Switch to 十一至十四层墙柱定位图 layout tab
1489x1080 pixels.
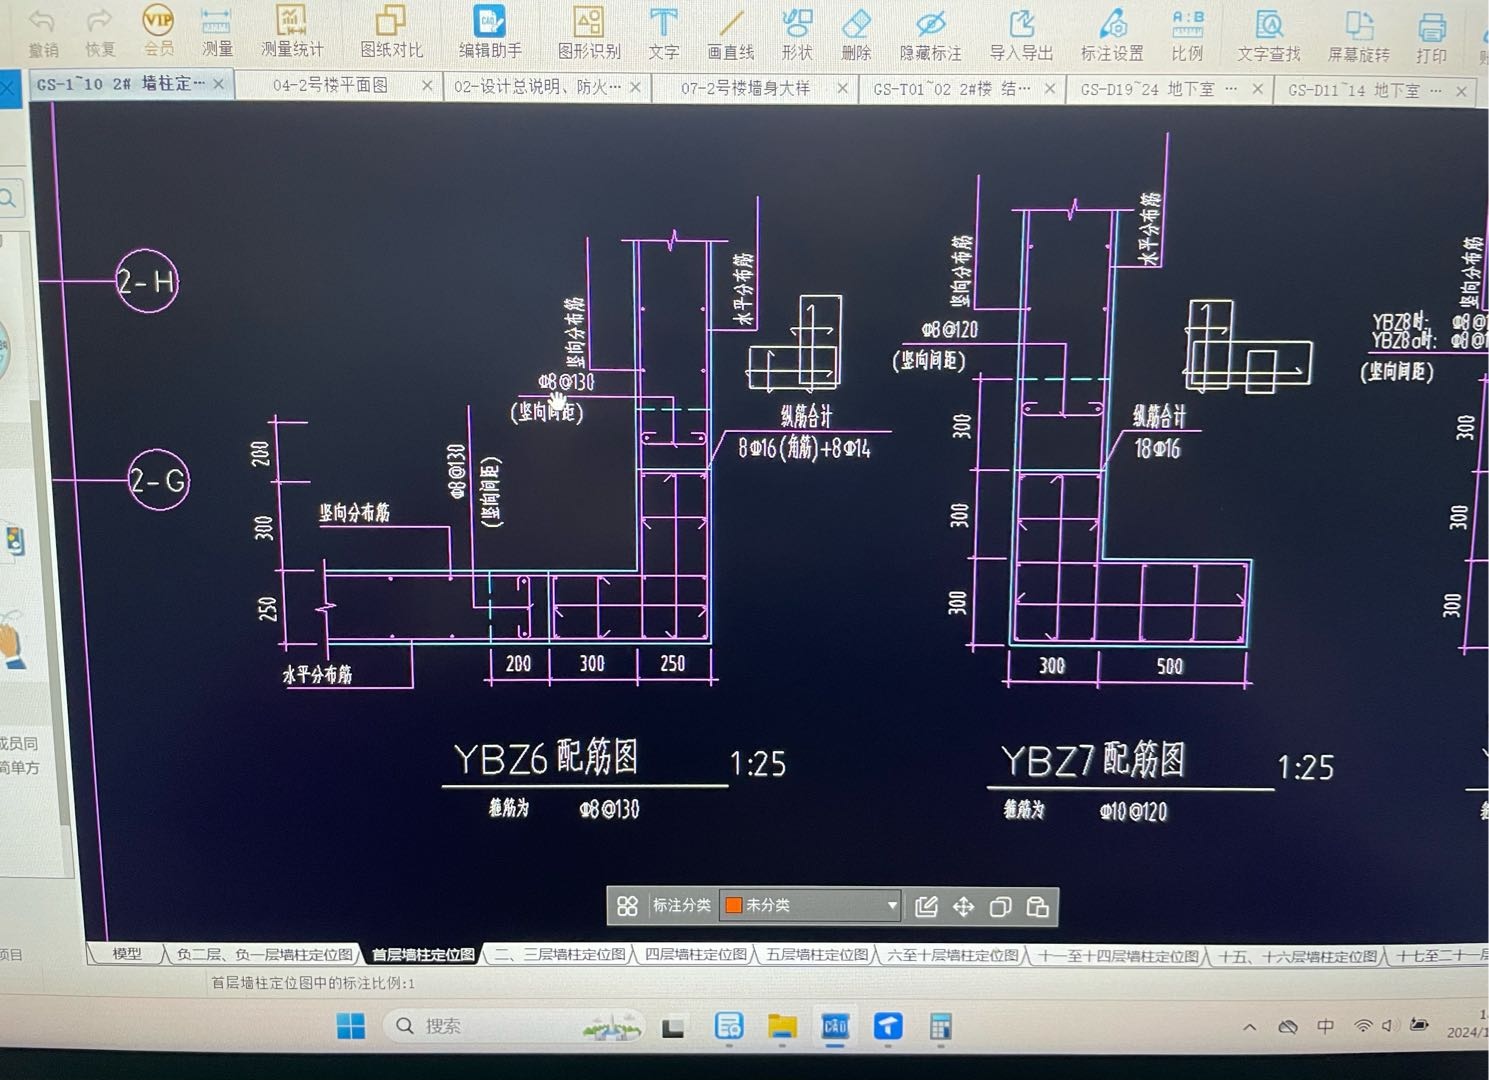pyautogui.click(x=1118, y=956)
